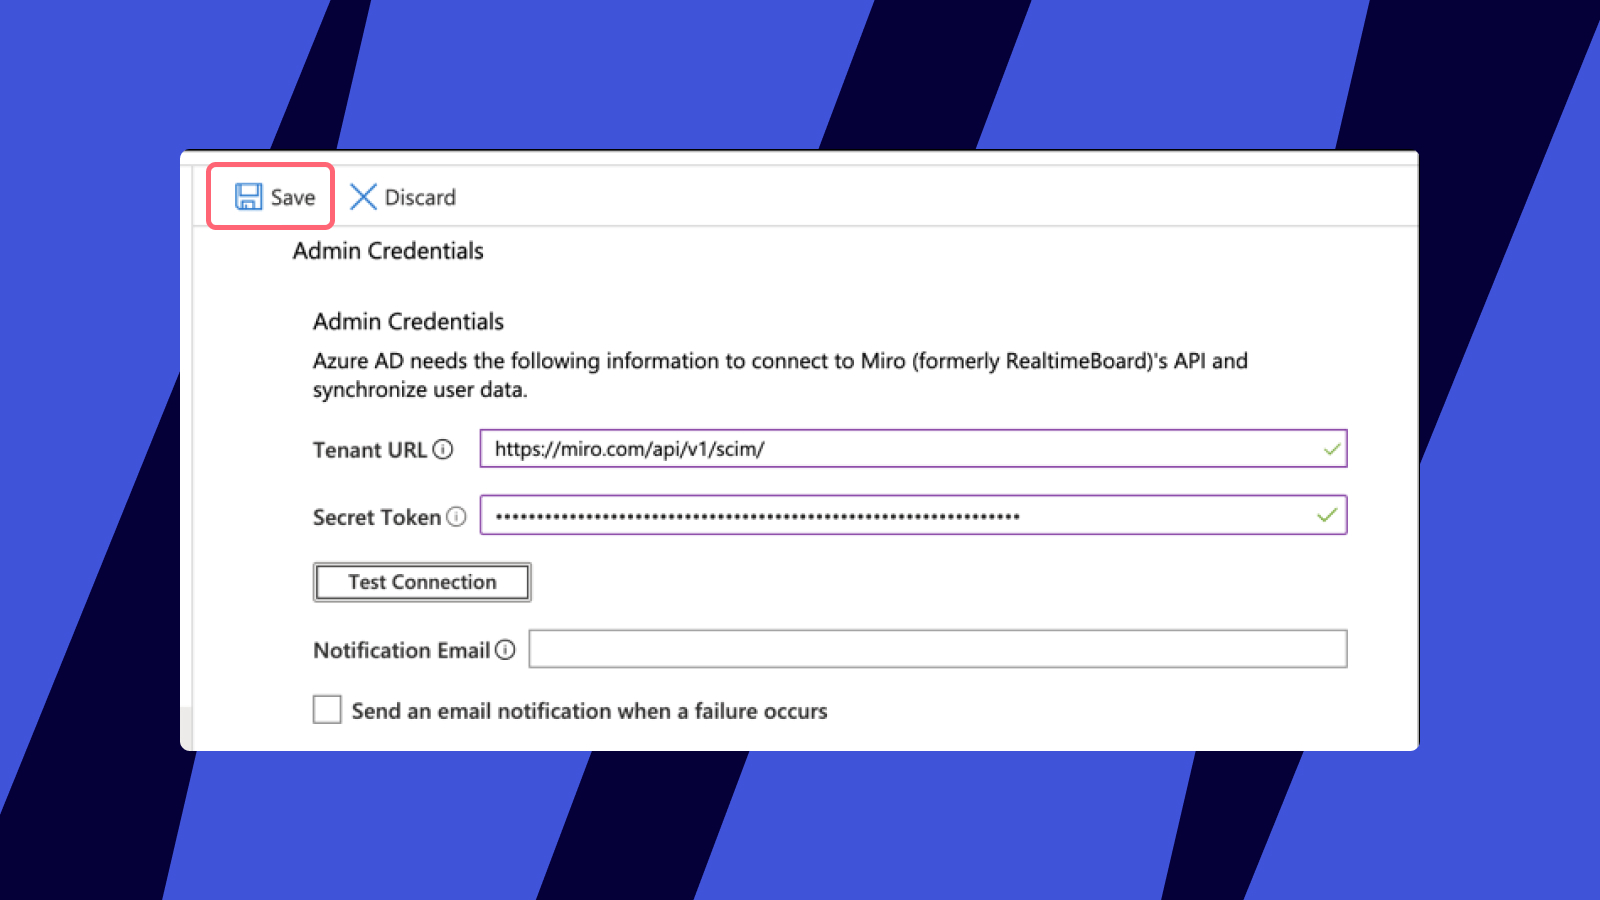
Task: Click the Secret Token field label
Action: (376, 517)
